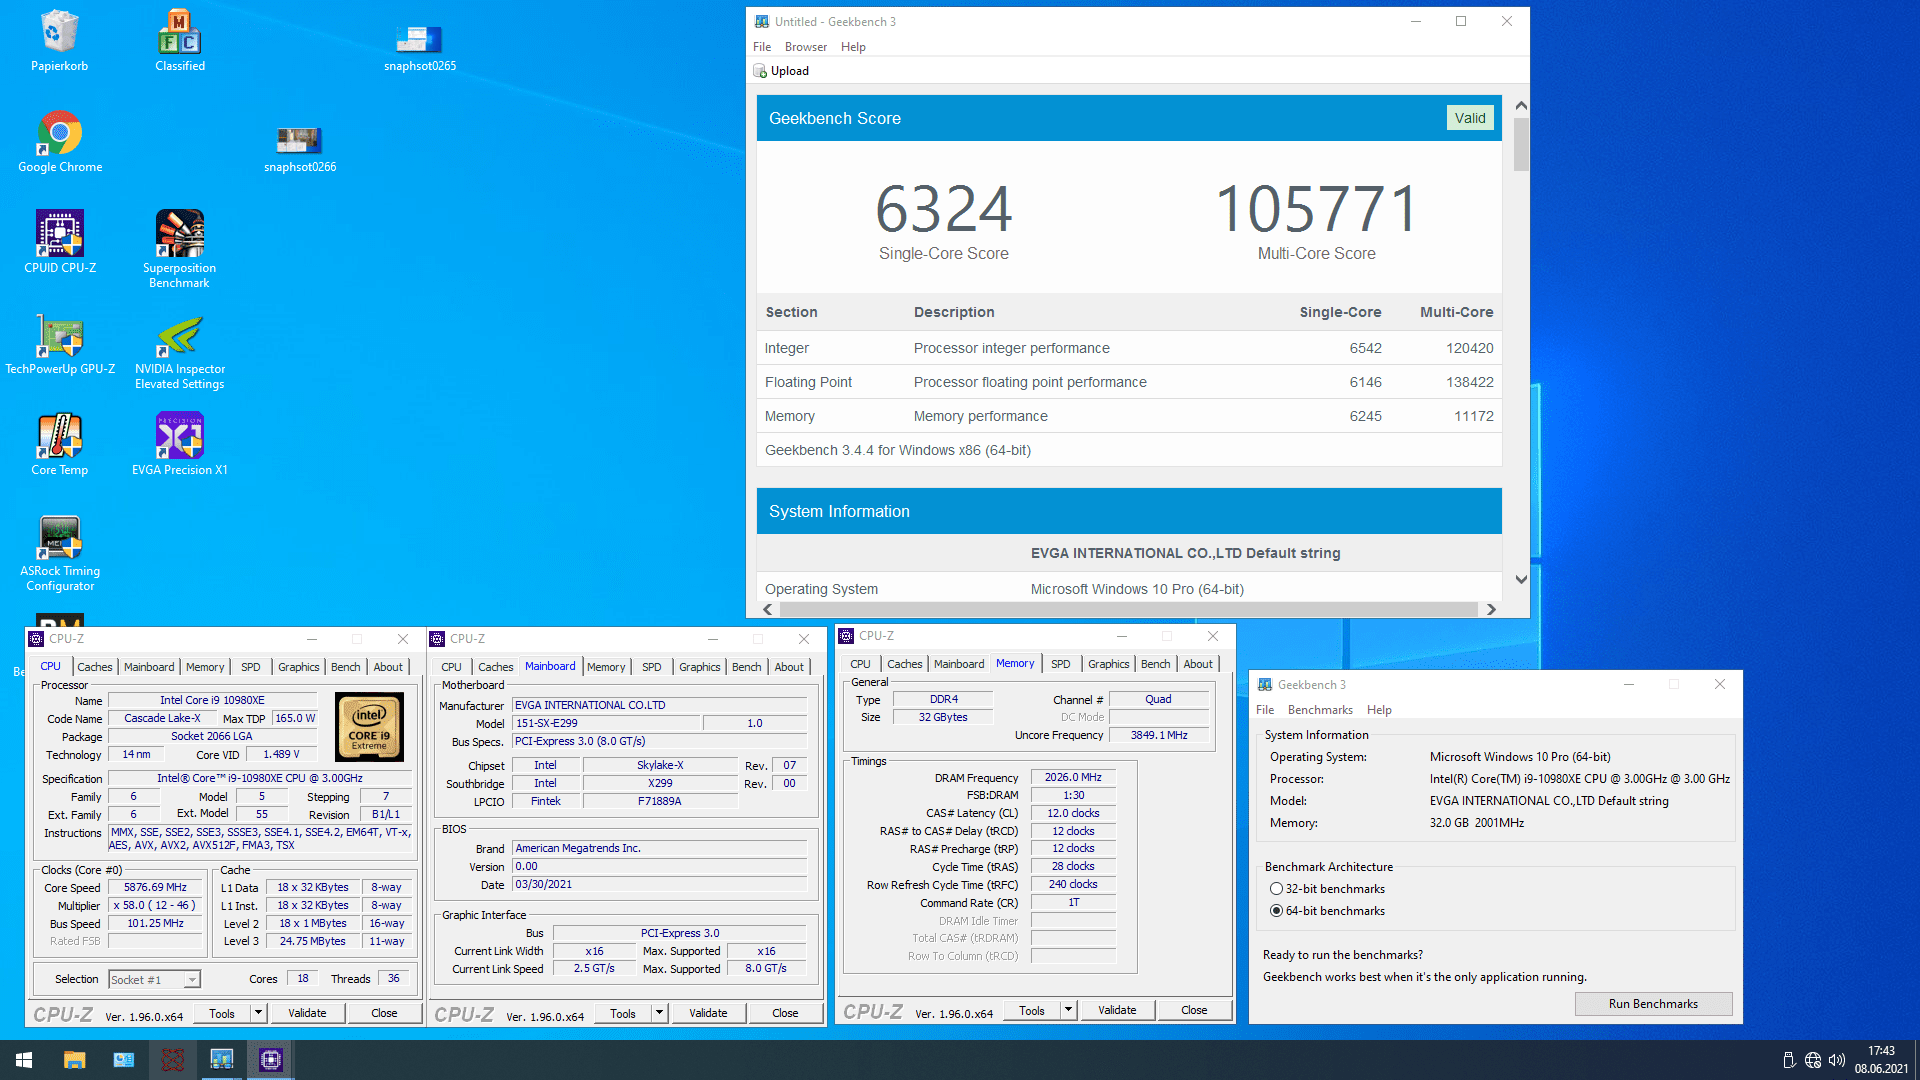Launch CPUID CPU-Z desktop shortcut

pyautogui.click(x=60, y=242)
